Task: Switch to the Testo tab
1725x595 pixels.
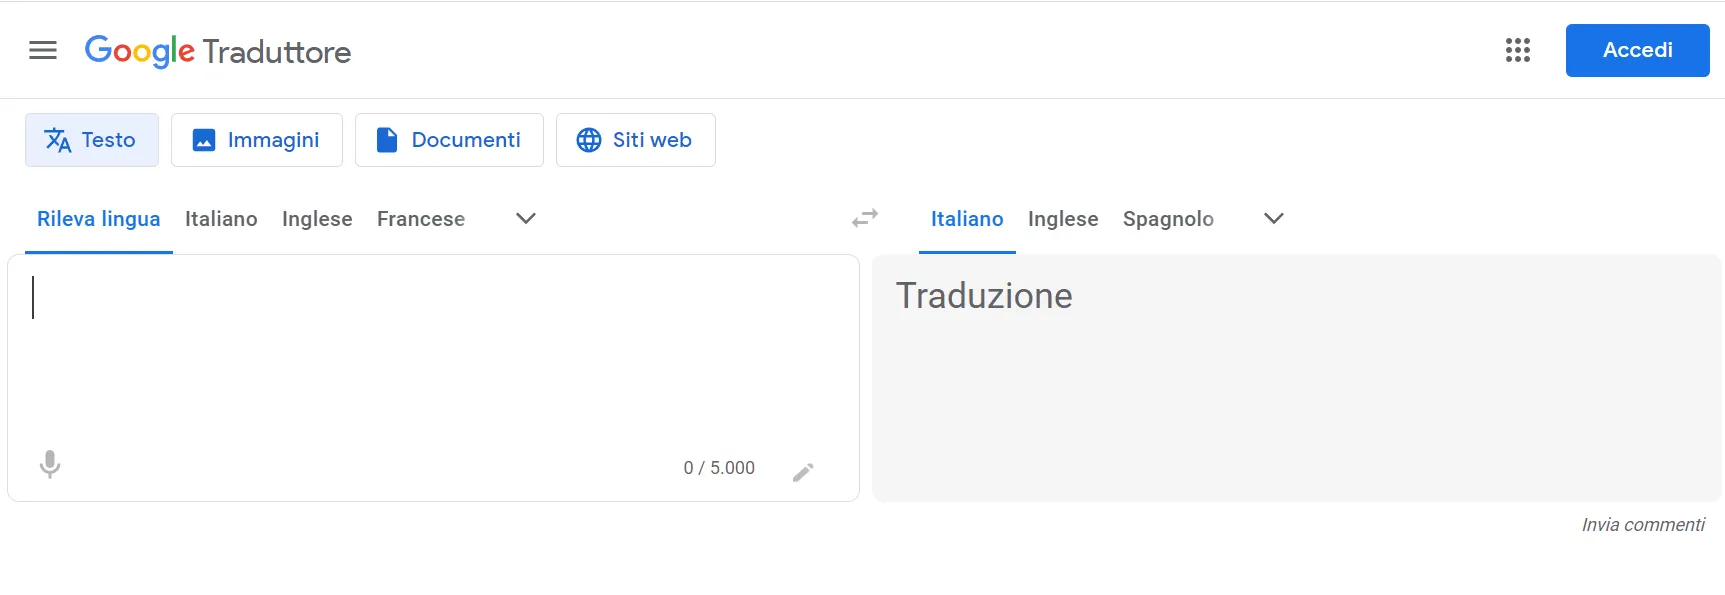Action: pos(91,140)
